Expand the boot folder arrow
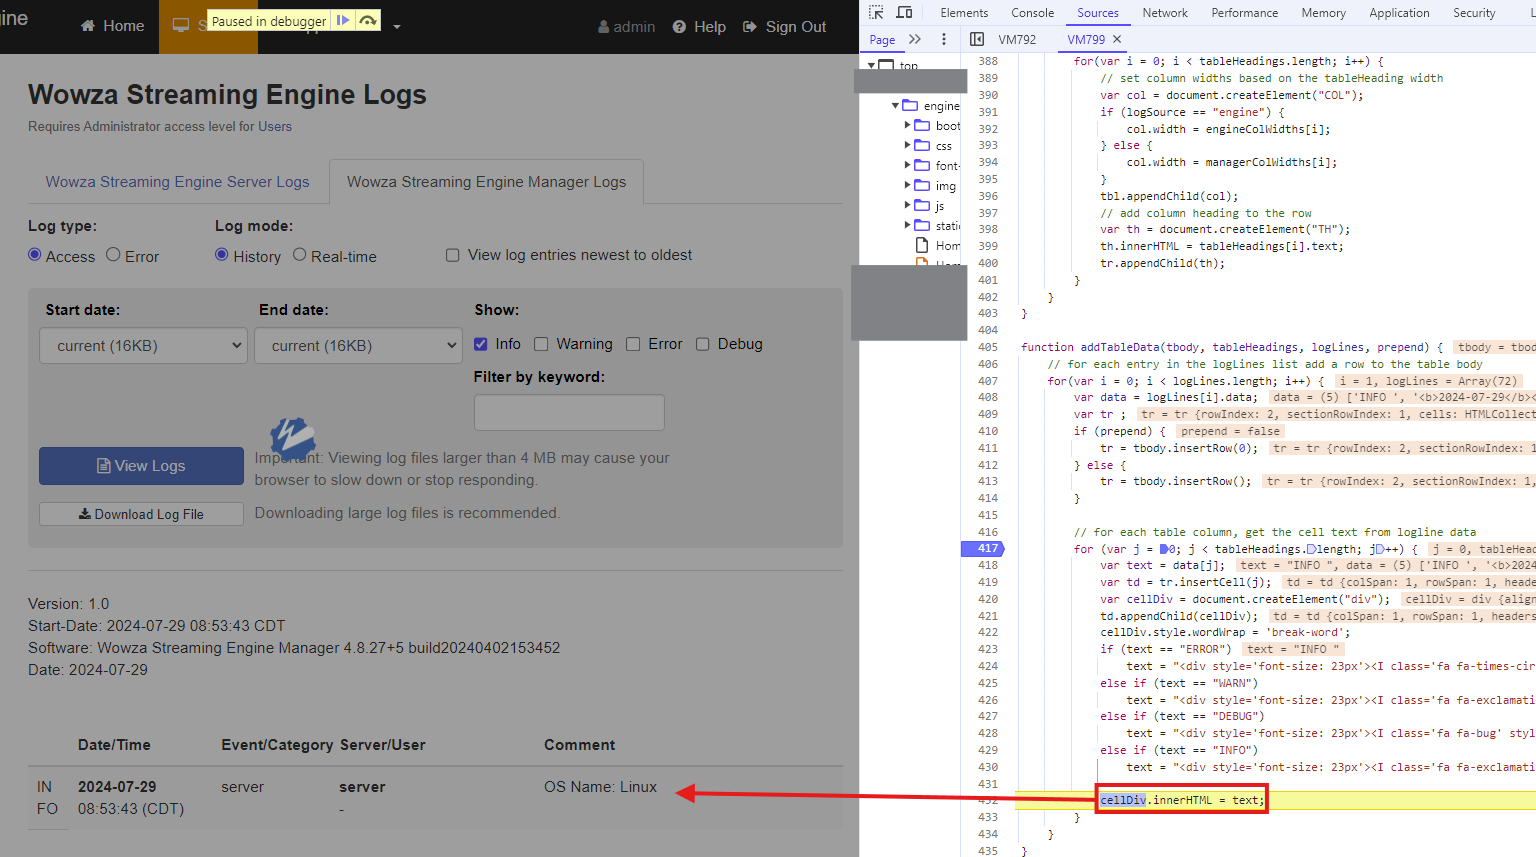Viewport: 1536px width, 857px height. [x=908, y=125]
